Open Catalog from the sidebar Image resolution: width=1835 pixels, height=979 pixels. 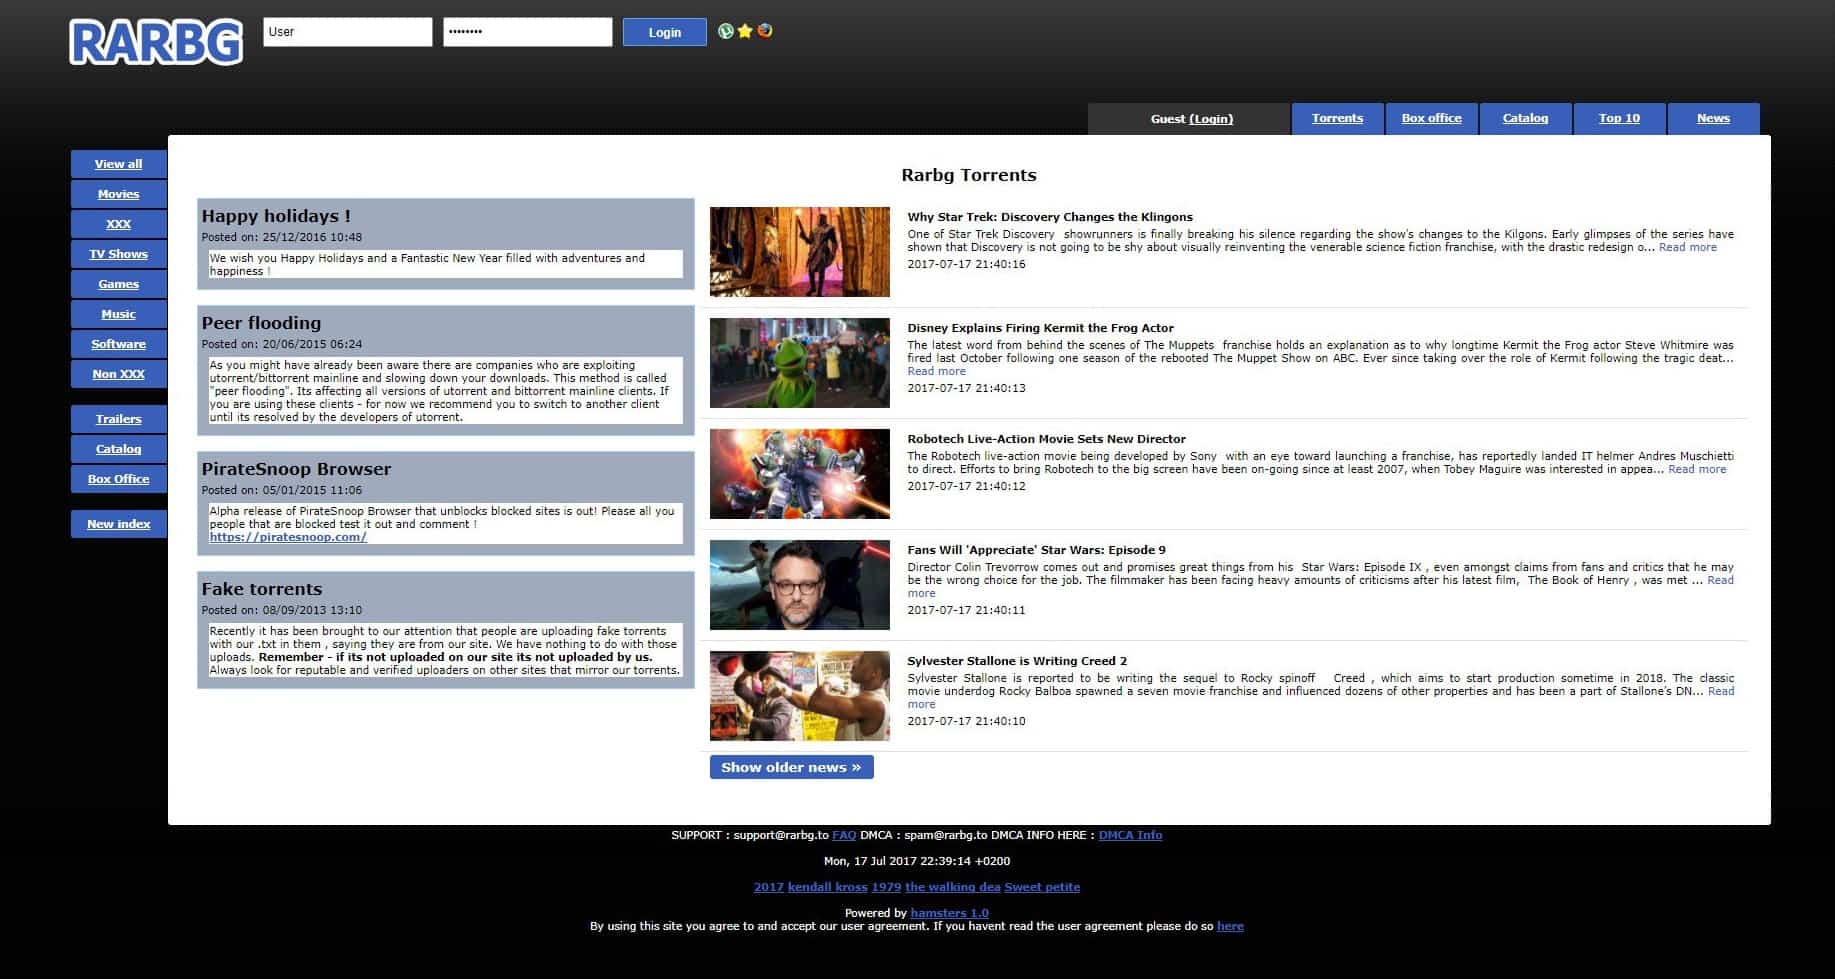[x=119, y=449]
